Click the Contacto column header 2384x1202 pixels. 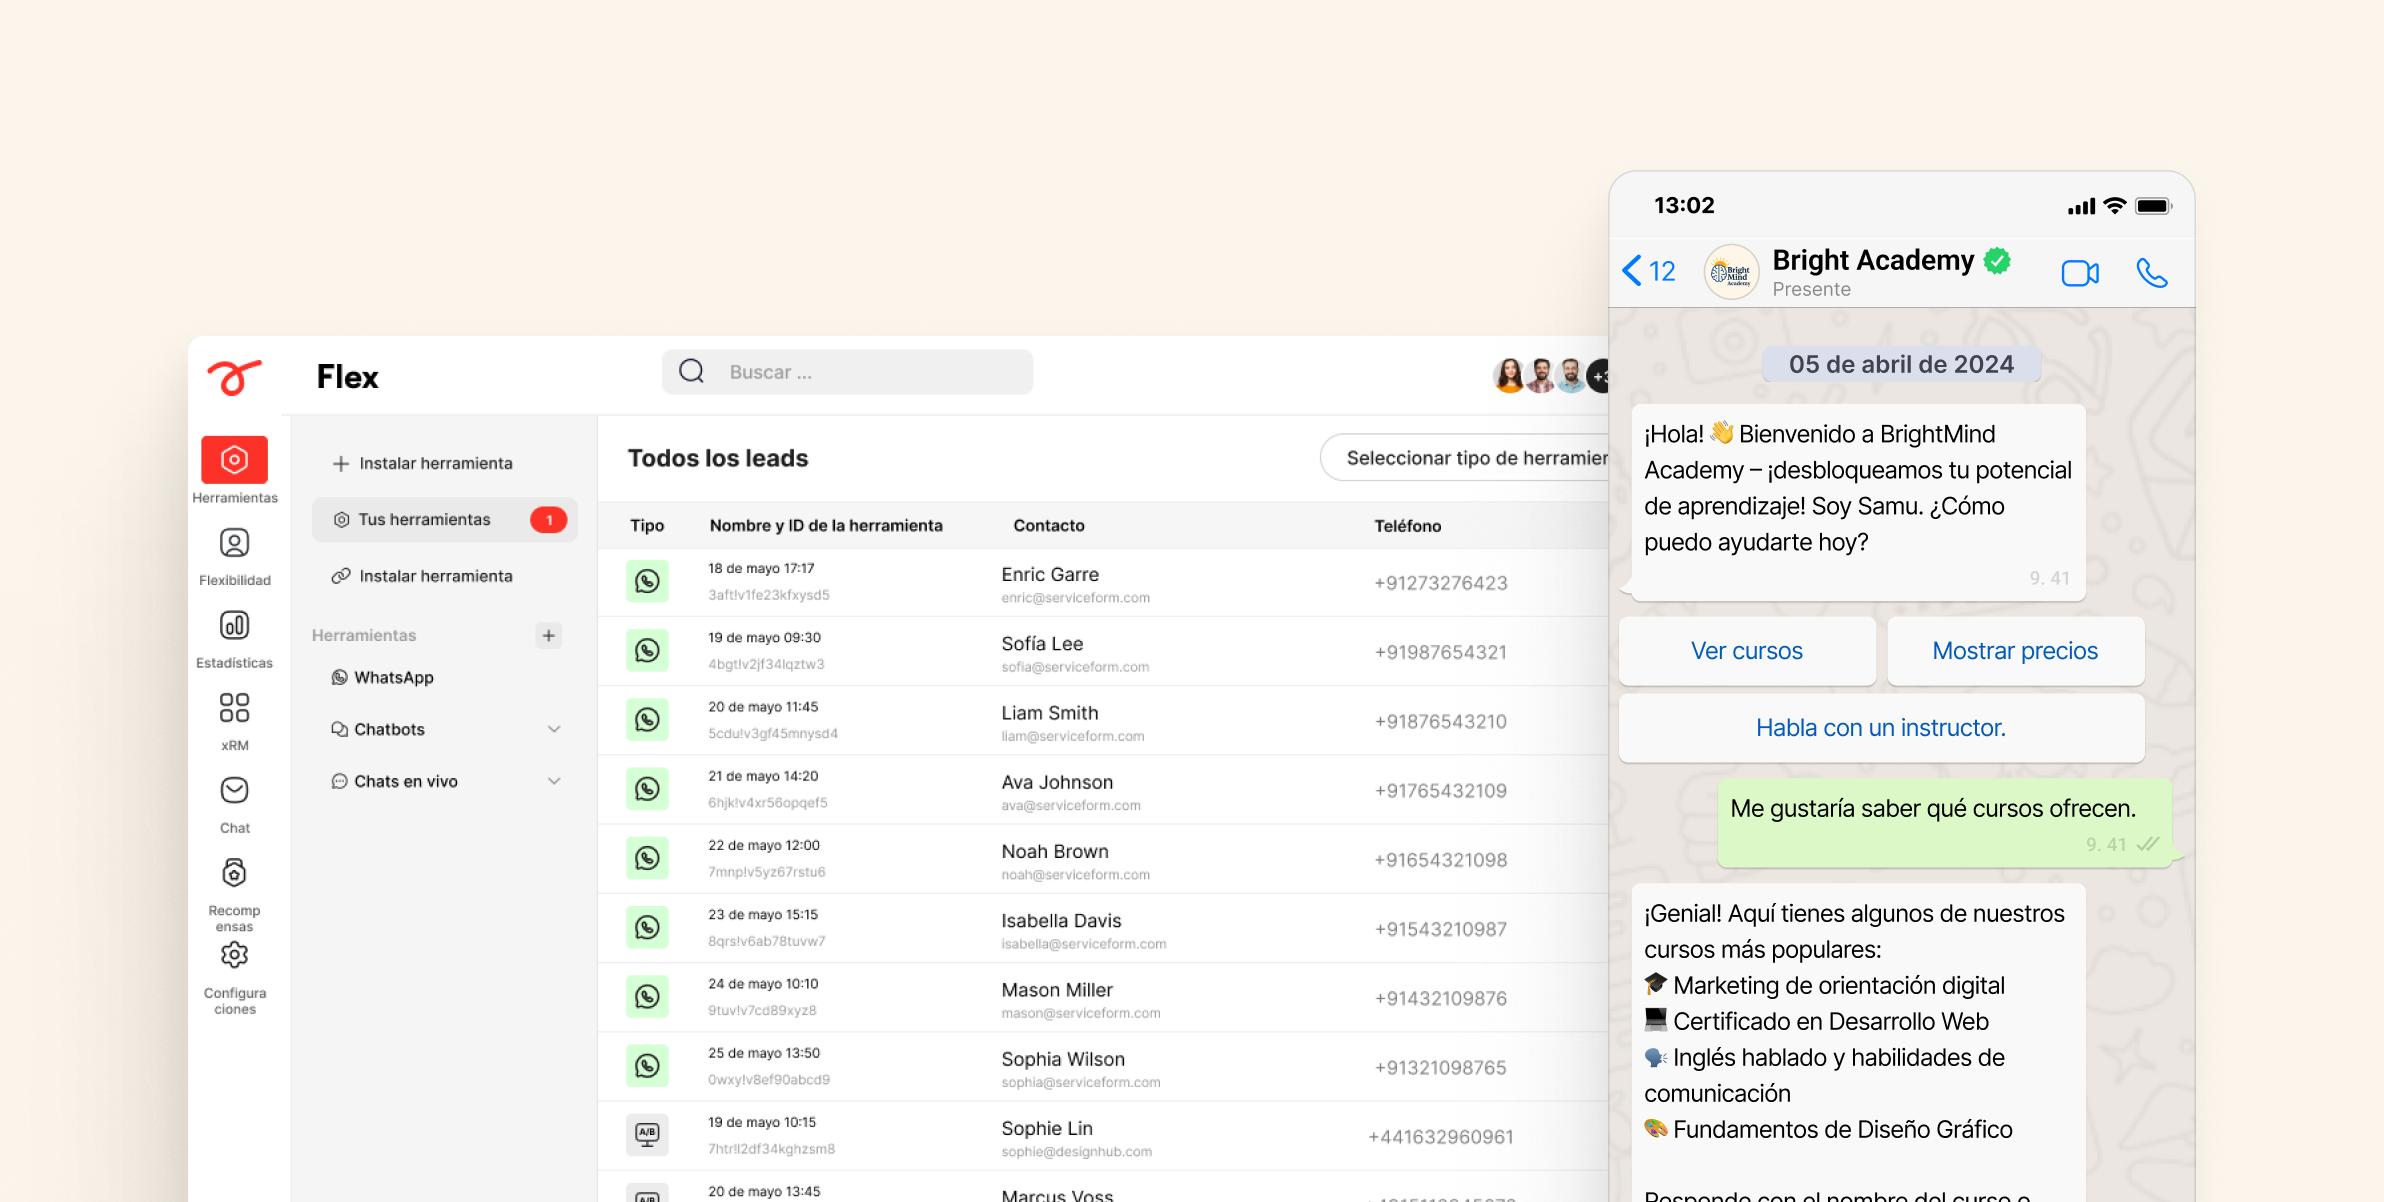click(x=1049, y=525)
